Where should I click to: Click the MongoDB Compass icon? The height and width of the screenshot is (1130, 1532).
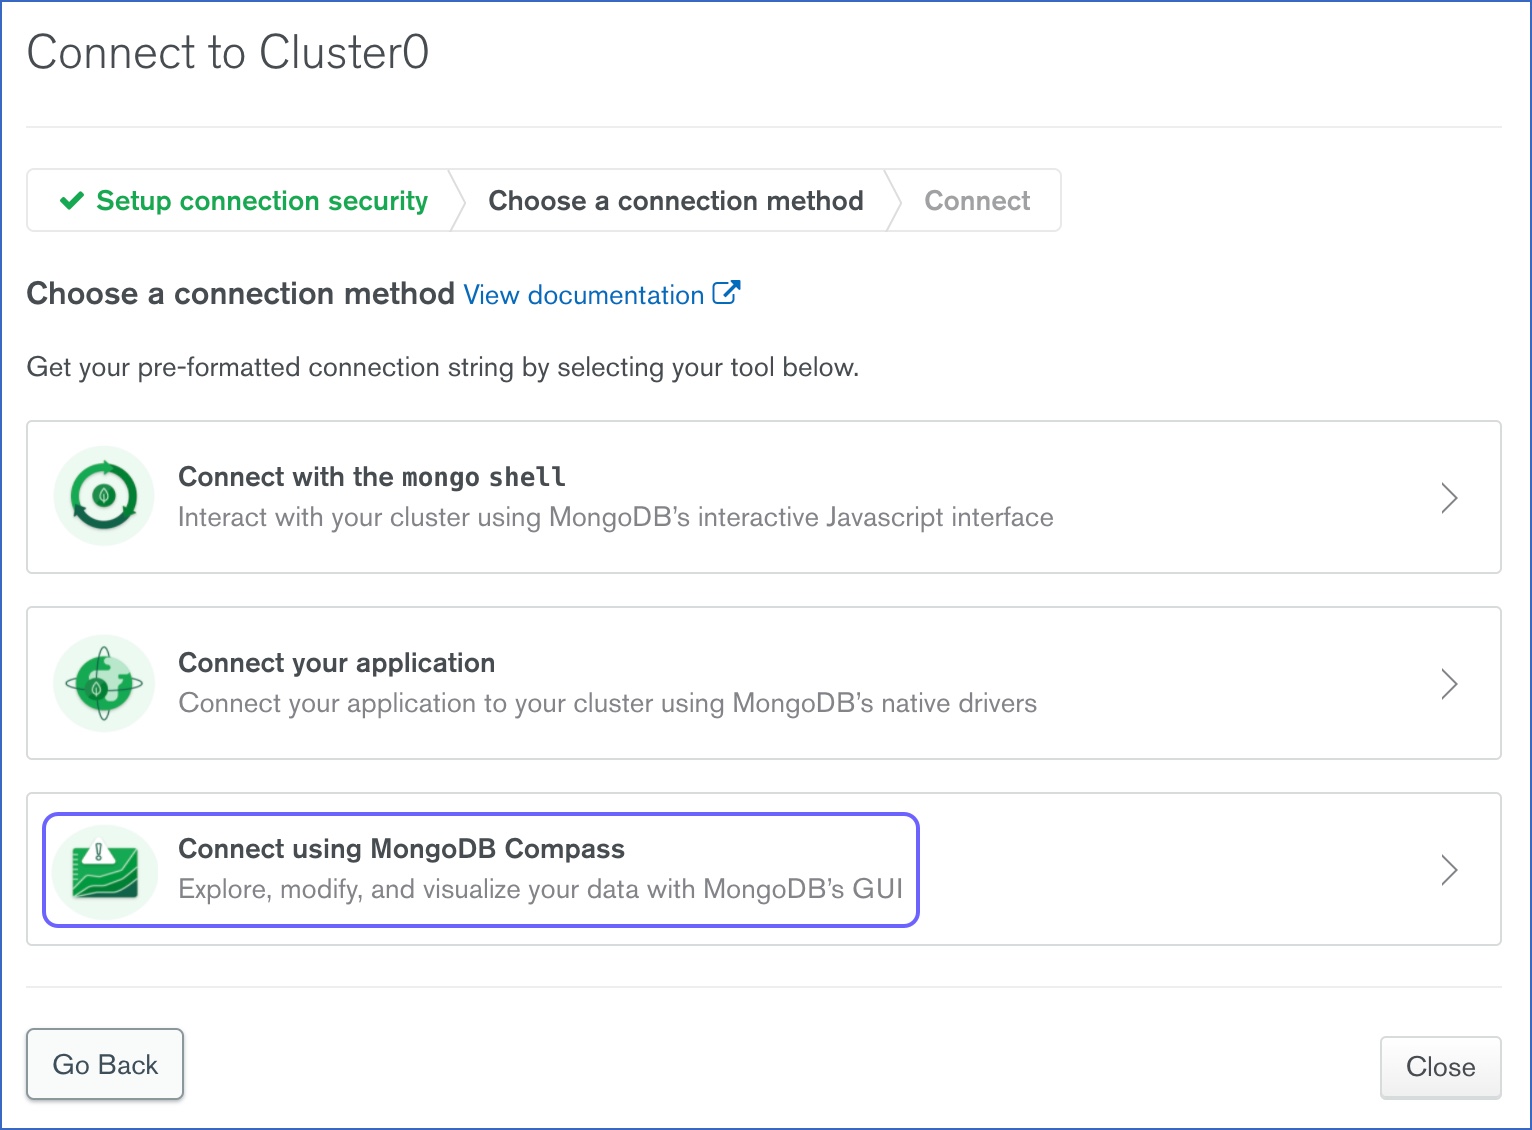pos(103,869)
